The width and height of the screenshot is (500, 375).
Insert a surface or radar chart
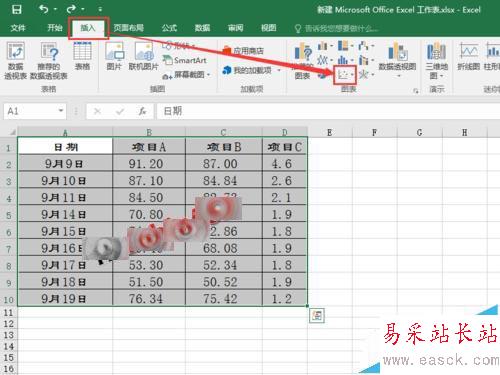[366, 75]
